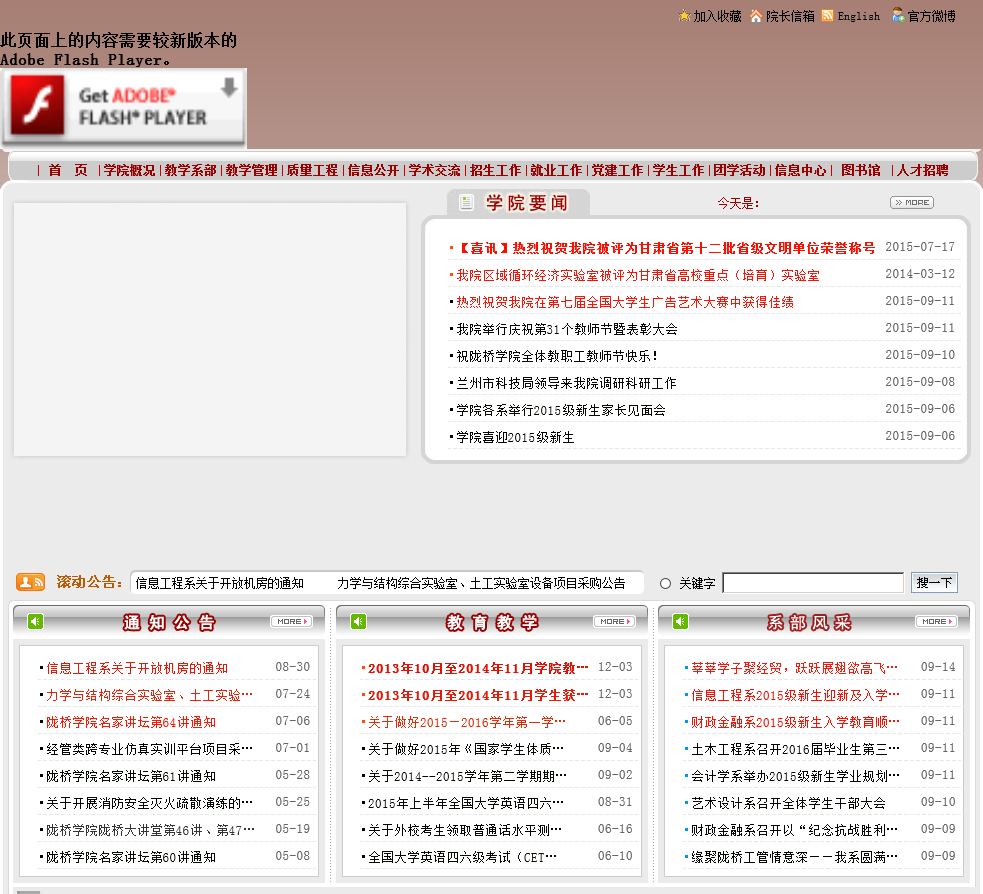
Task: Open 土木工程系召开2016届毕业生 news
Action: [x=796, y=749]
